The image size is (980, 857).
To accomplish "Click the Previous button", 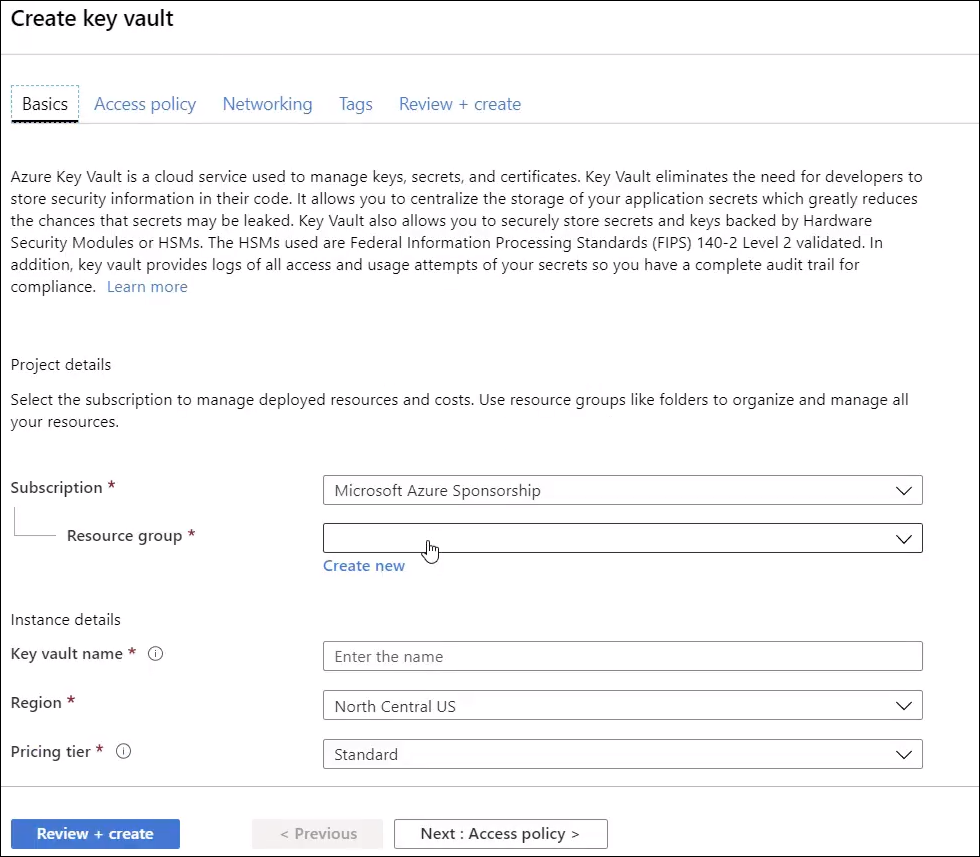I will pos(318,834).
